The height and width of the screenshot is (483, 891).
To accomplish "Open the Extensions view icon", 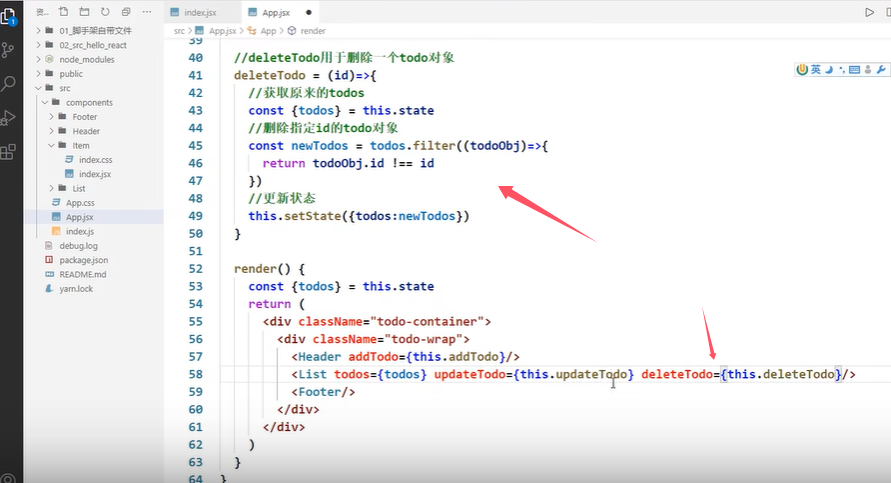I will 8,152.
